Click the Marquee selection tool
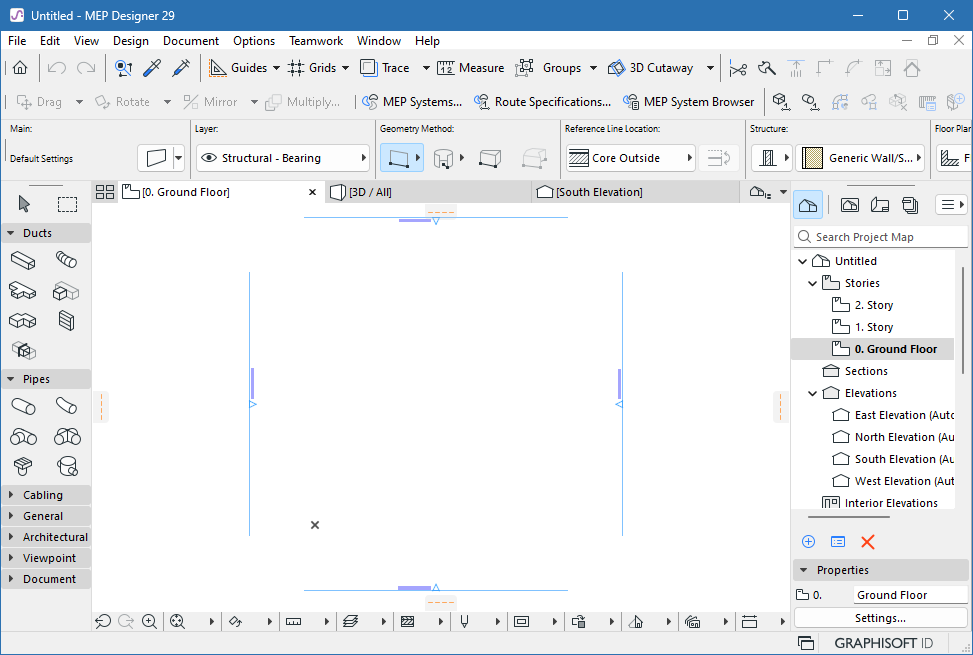The image size is (973, 655). click(x=67, y=203)
